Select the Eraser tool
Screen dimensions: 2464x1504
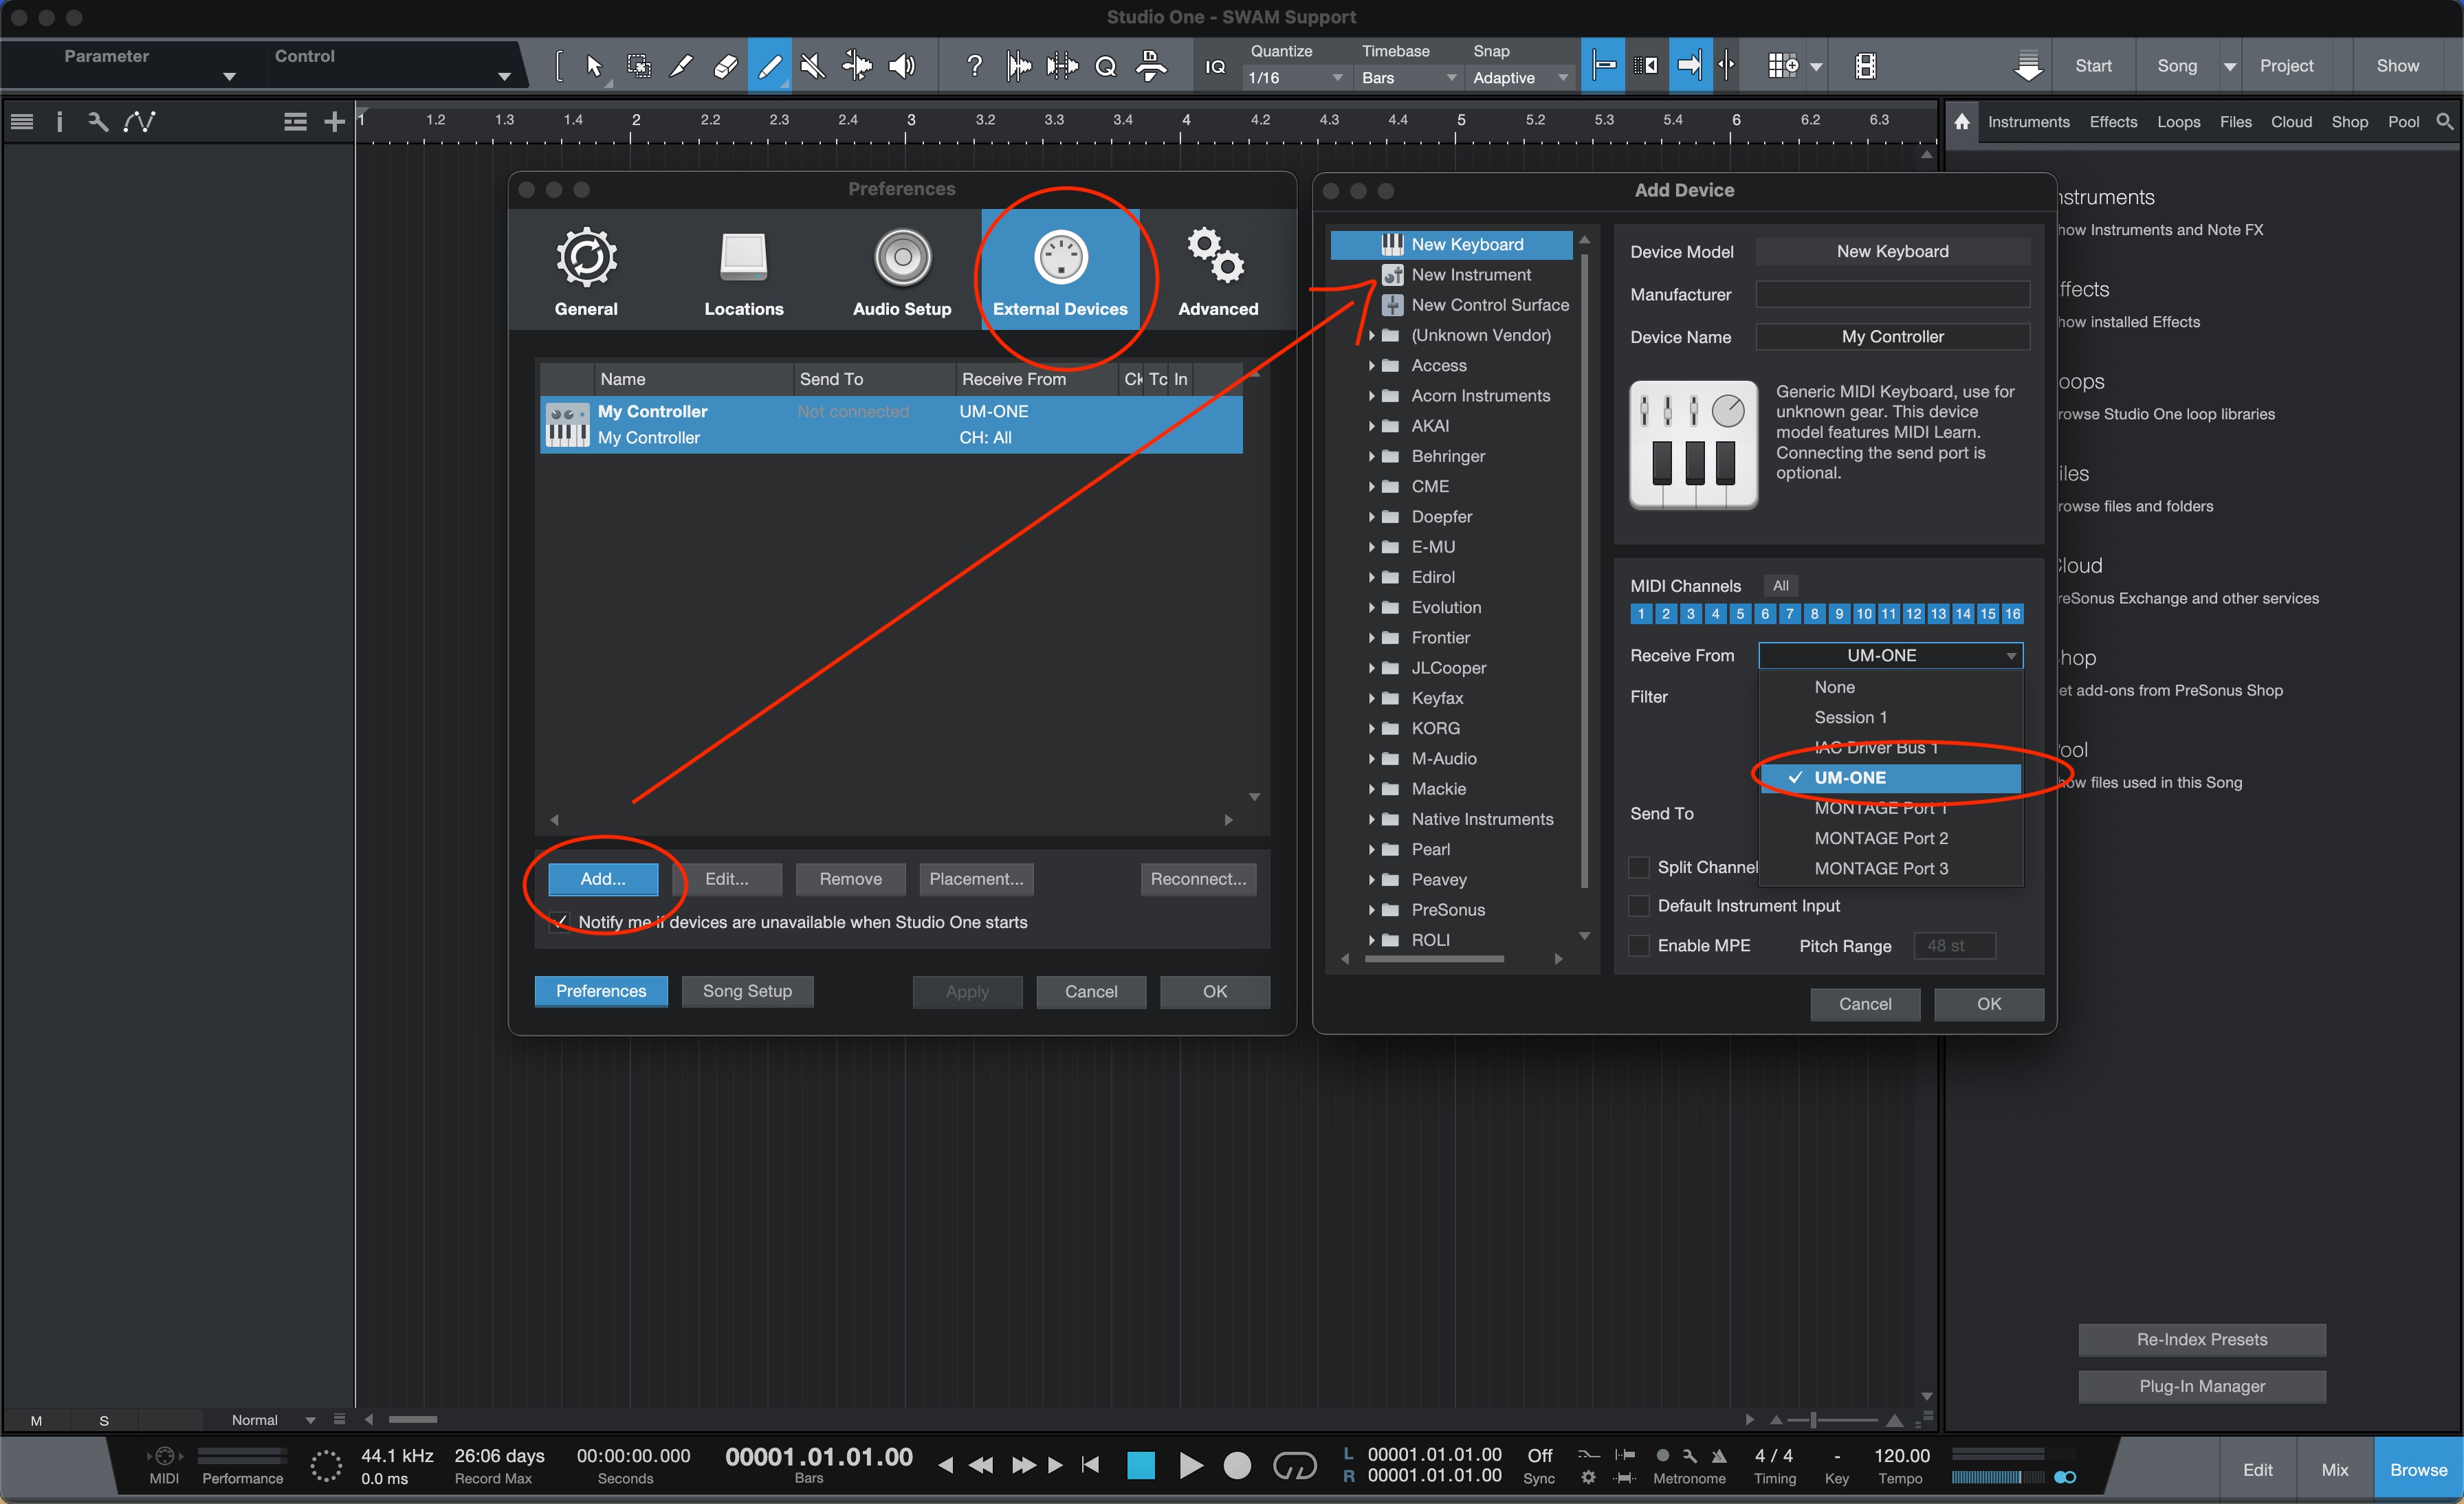click(x=726, y=66)
